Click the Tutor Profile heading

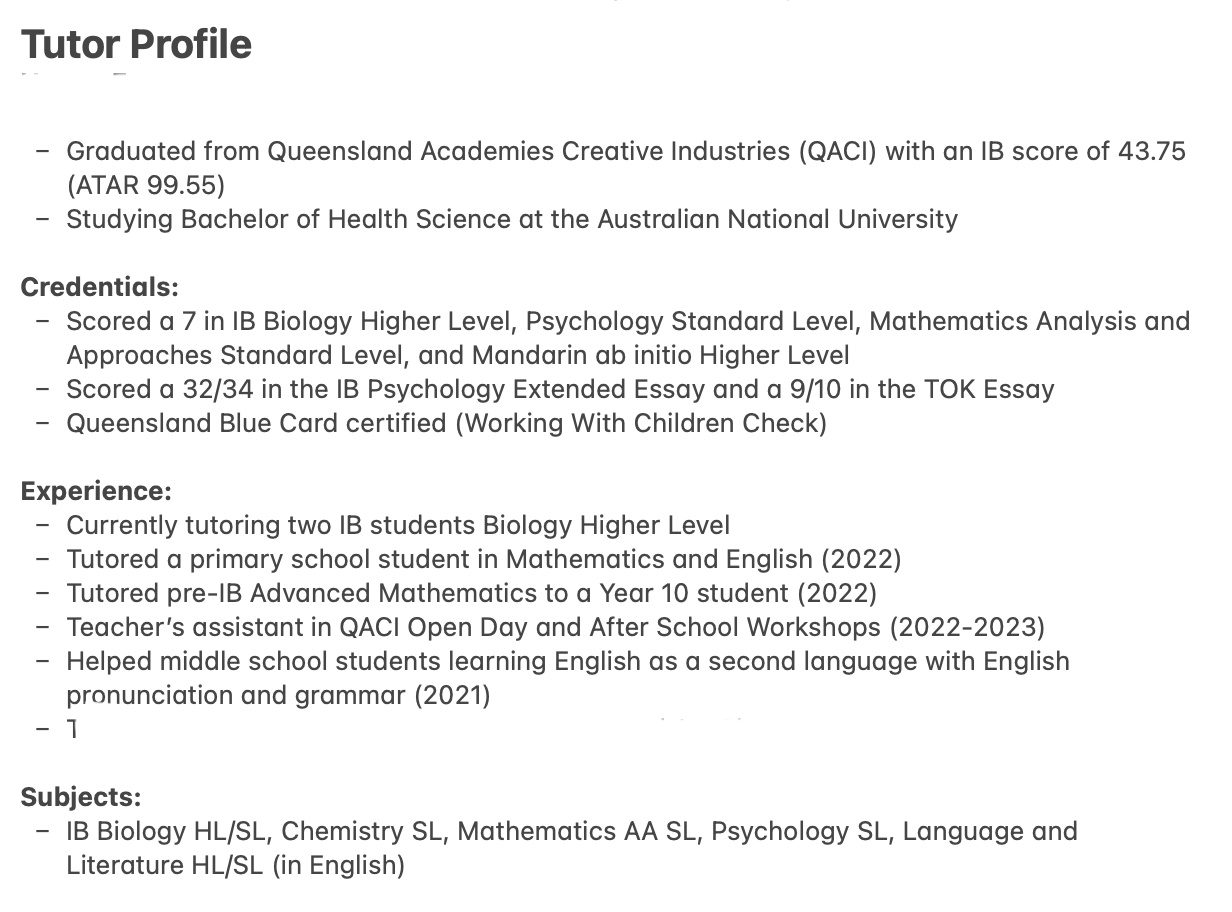tap(136, 45)
